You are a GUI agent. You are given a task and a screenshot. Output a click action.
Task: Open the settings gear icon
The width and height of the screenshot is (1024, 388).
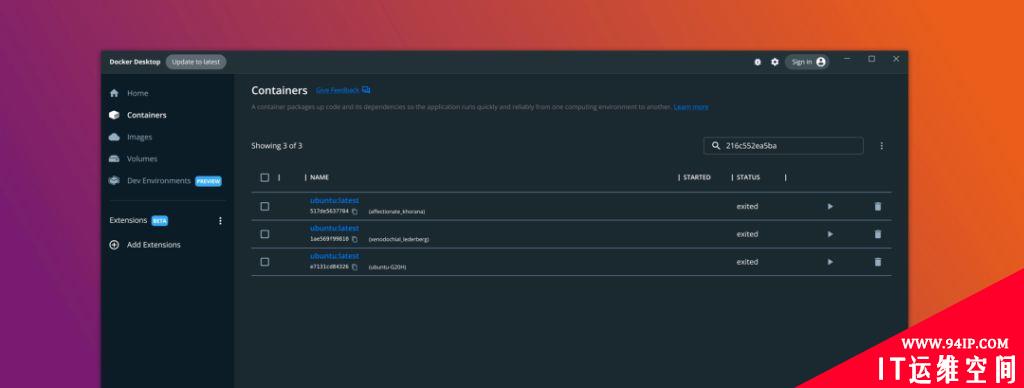click(775, 62)
